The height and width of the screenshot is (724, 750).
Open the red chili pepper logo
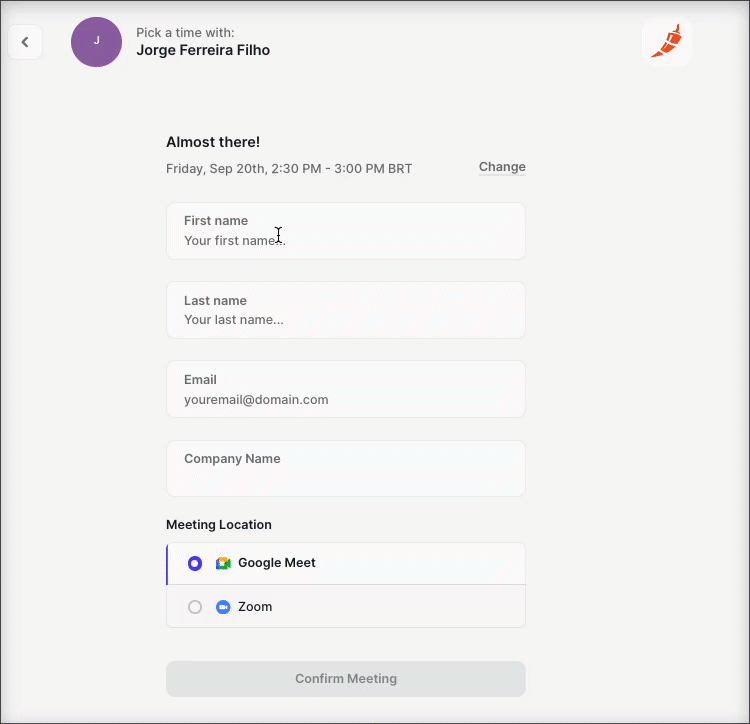pyautogui.click(x=667, y=42)
